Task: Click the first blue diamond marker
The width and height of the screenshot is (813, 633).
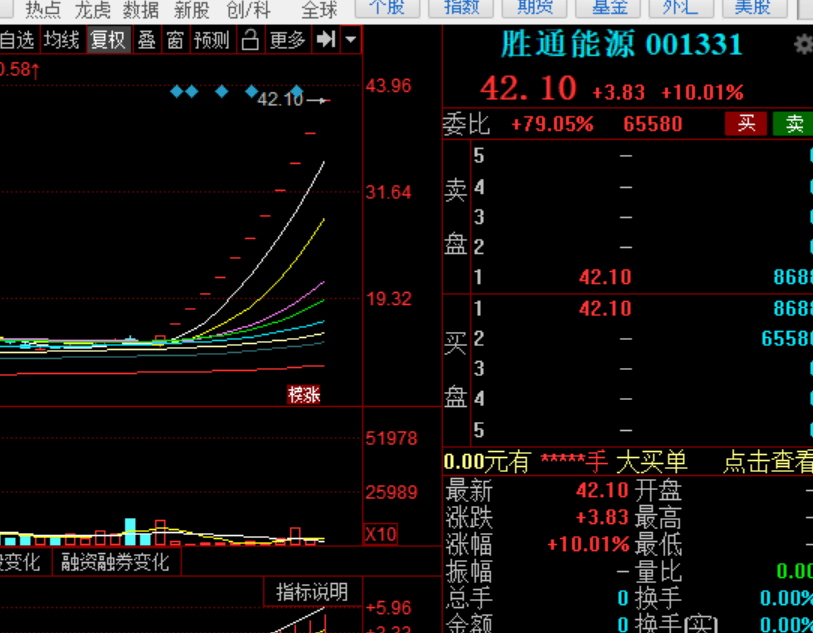Action: coord(177,91)
